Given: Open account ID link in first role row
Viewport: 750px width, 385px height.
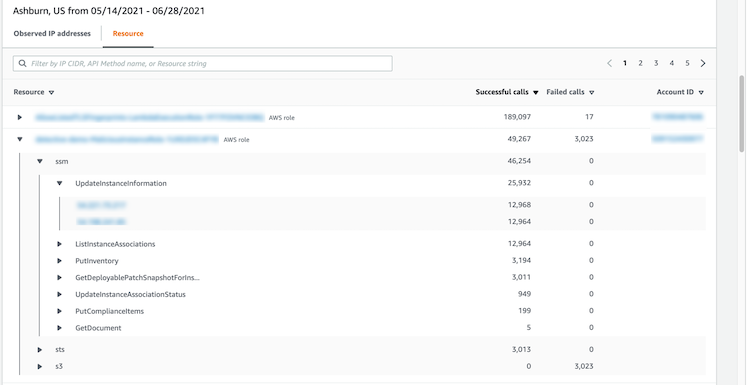Looking at the screenshot, I should click(678, 117).
